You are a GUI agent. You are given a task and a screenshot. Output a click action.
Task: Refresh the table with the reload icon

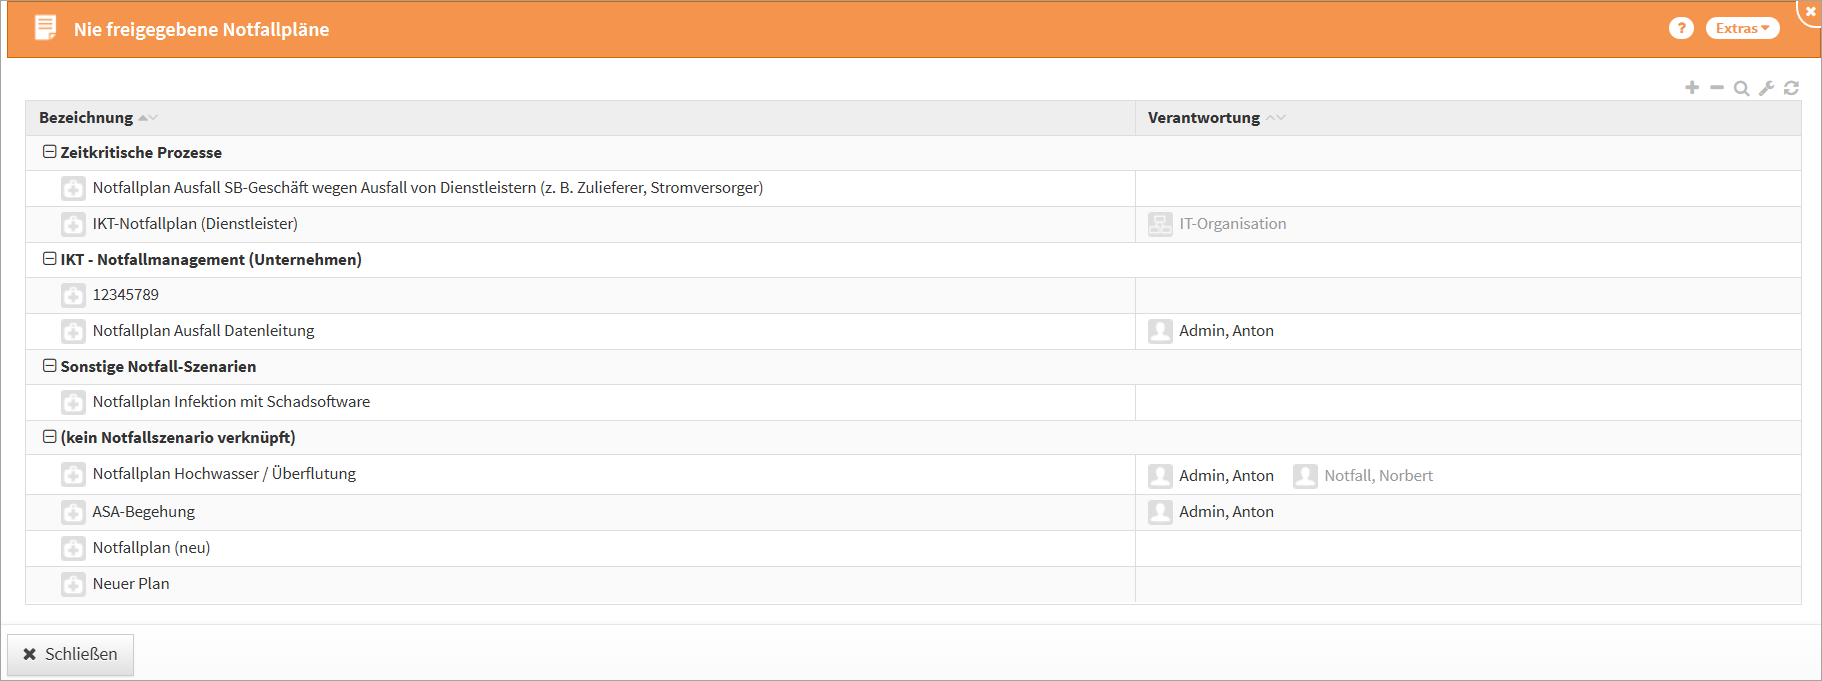[1791, 88]
